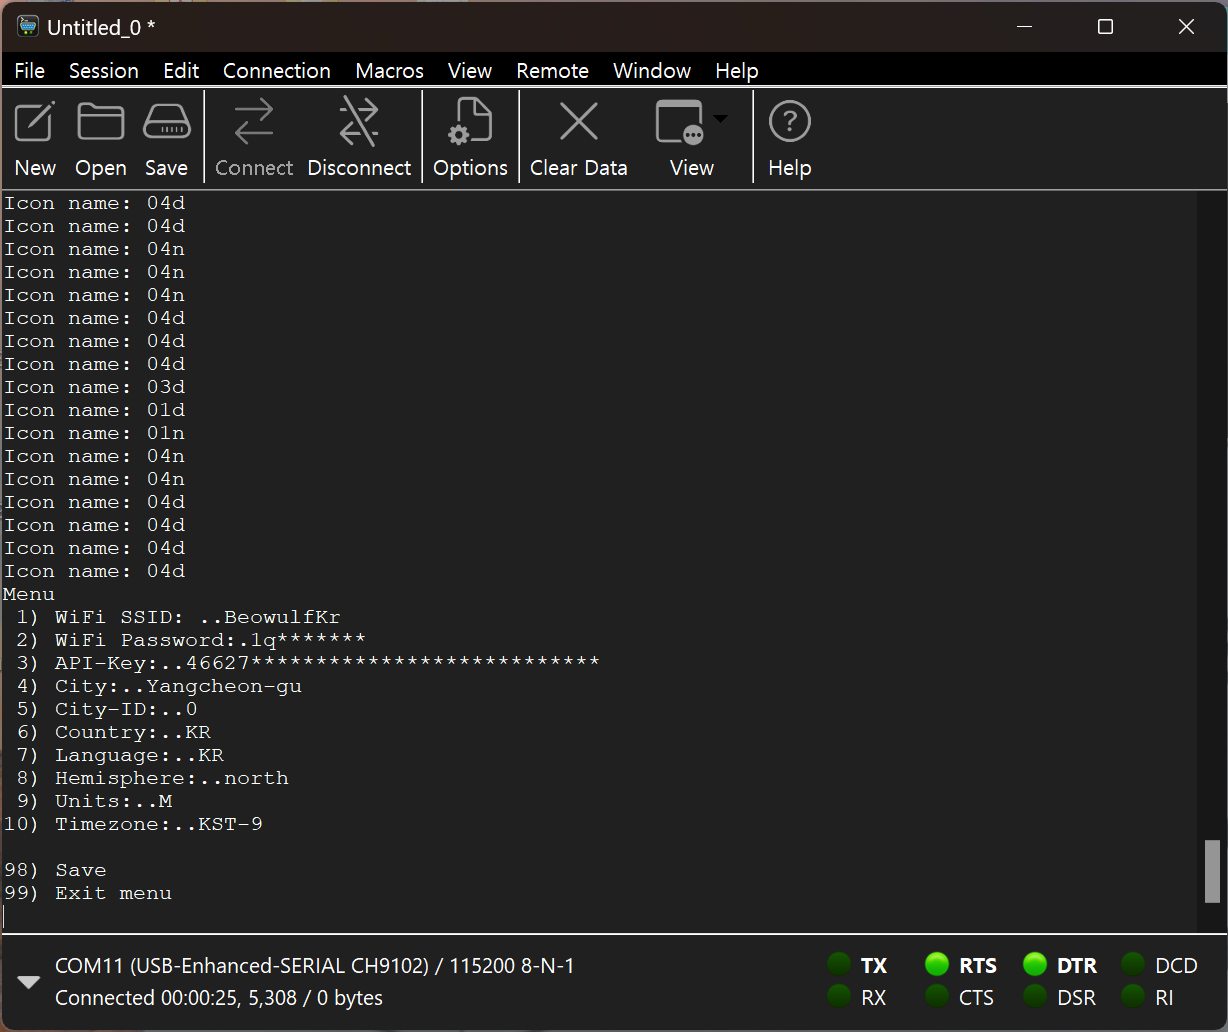Screen dimensions: 1228x1032
Task: Click the terminal vertical scrollbar thumb
Action: point(1212,871)
